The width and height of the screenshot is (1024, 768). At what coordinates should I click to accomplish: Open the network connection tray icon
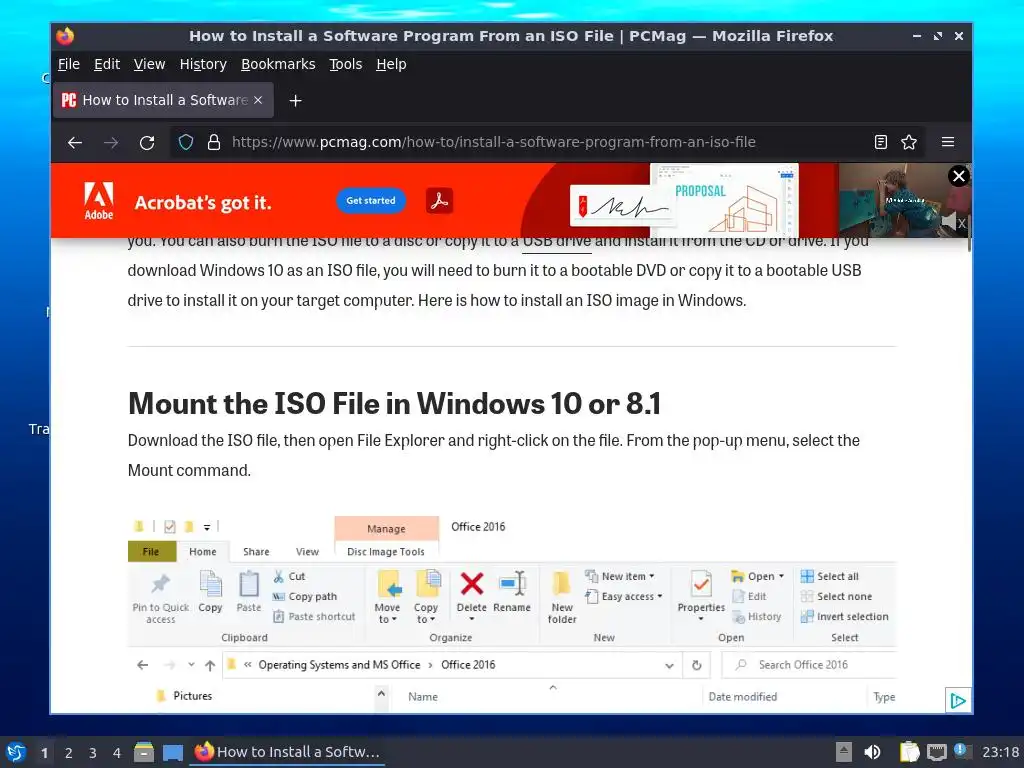click(x=936, y=752)
